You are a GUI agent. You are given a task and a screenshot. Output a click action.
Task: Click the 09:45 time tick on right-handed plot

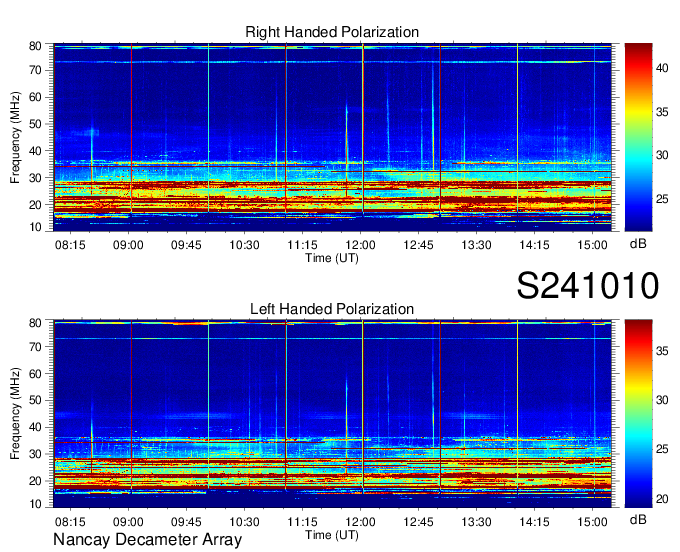click(x=186, y=245)
